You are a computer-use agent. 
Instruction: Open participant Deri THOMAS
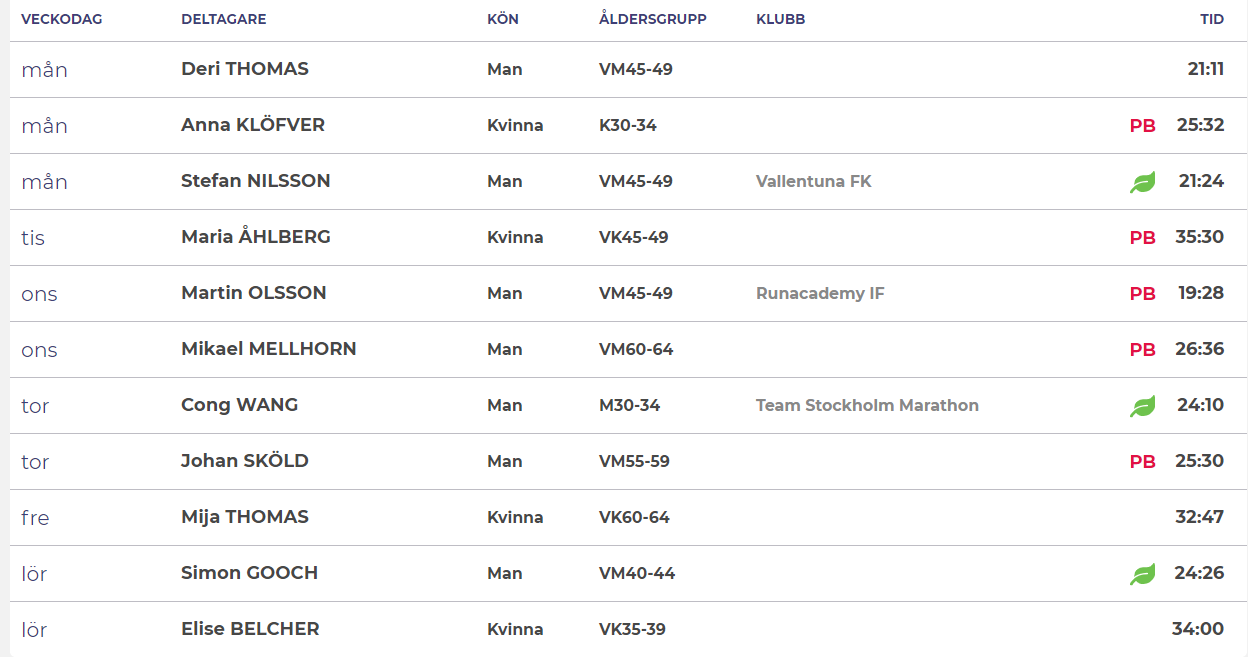point(245,69)
